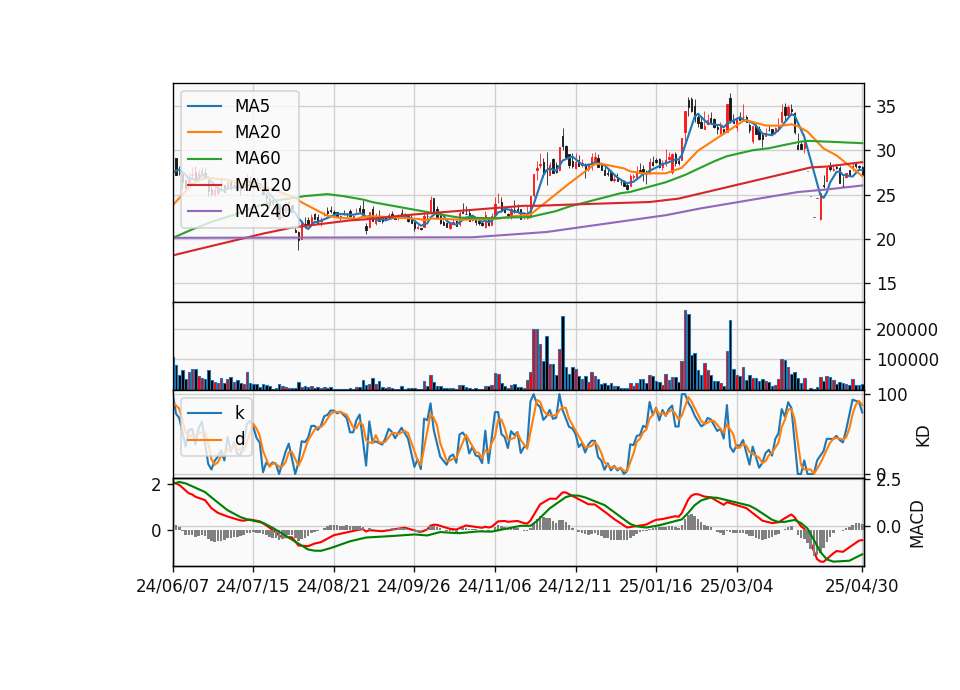This screenshot has width=960, height=690.
Task: Click the MA240 legend label
Action: 263,211
